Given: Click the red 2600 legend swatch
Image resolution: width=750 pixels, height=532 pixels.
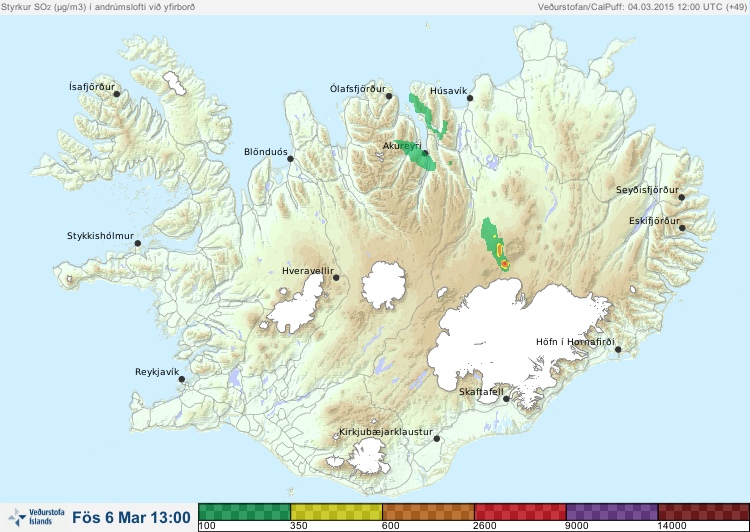Looking at the screenshot, I should (x=520, y=512).
